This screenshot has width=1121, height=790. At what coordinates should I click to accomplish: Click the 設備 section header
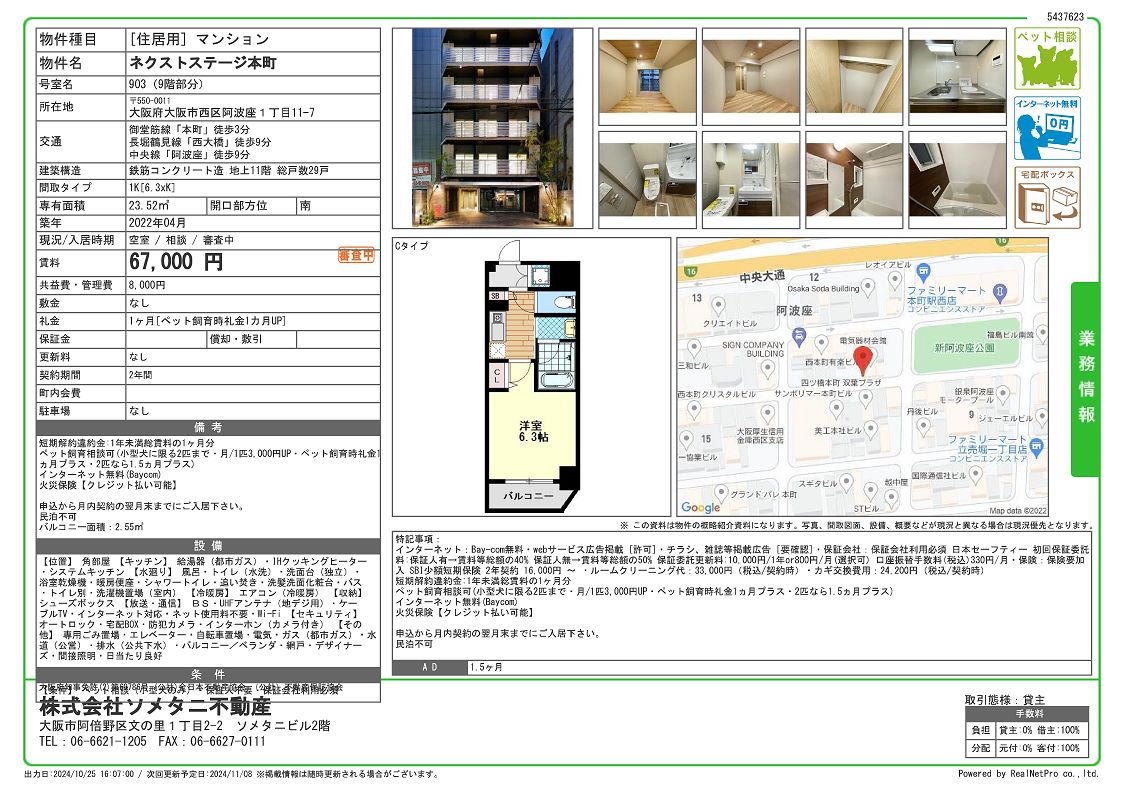208,545
